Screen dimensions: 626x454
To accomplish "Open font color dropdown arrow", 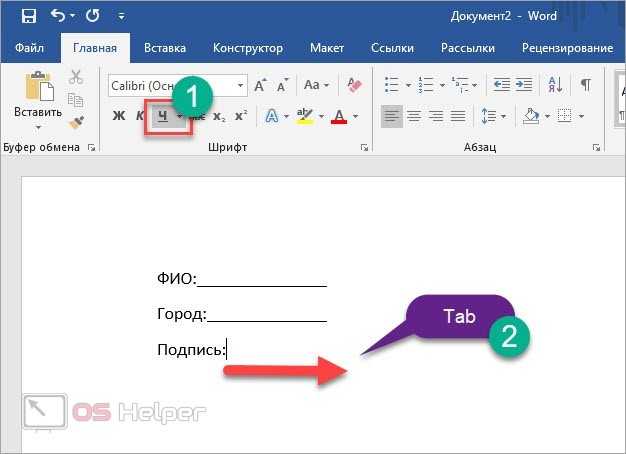I will pos(355,117).
